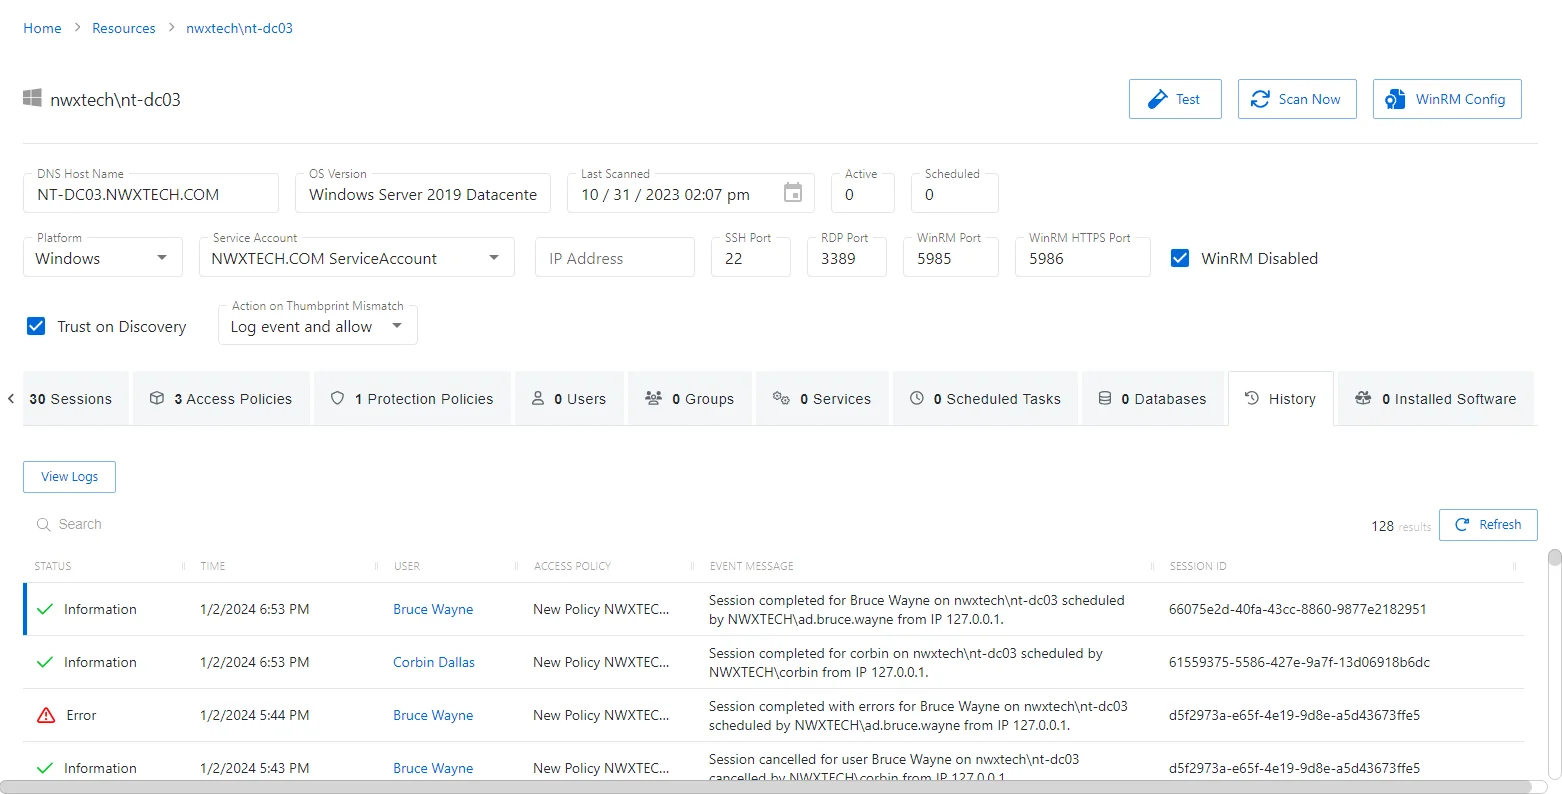This screenshot has width=1562, height=794.
Task: Click session ID 66075e2d-40fa-43cc-8860-9877e2182951
Action: click(x=1298, y=609)
